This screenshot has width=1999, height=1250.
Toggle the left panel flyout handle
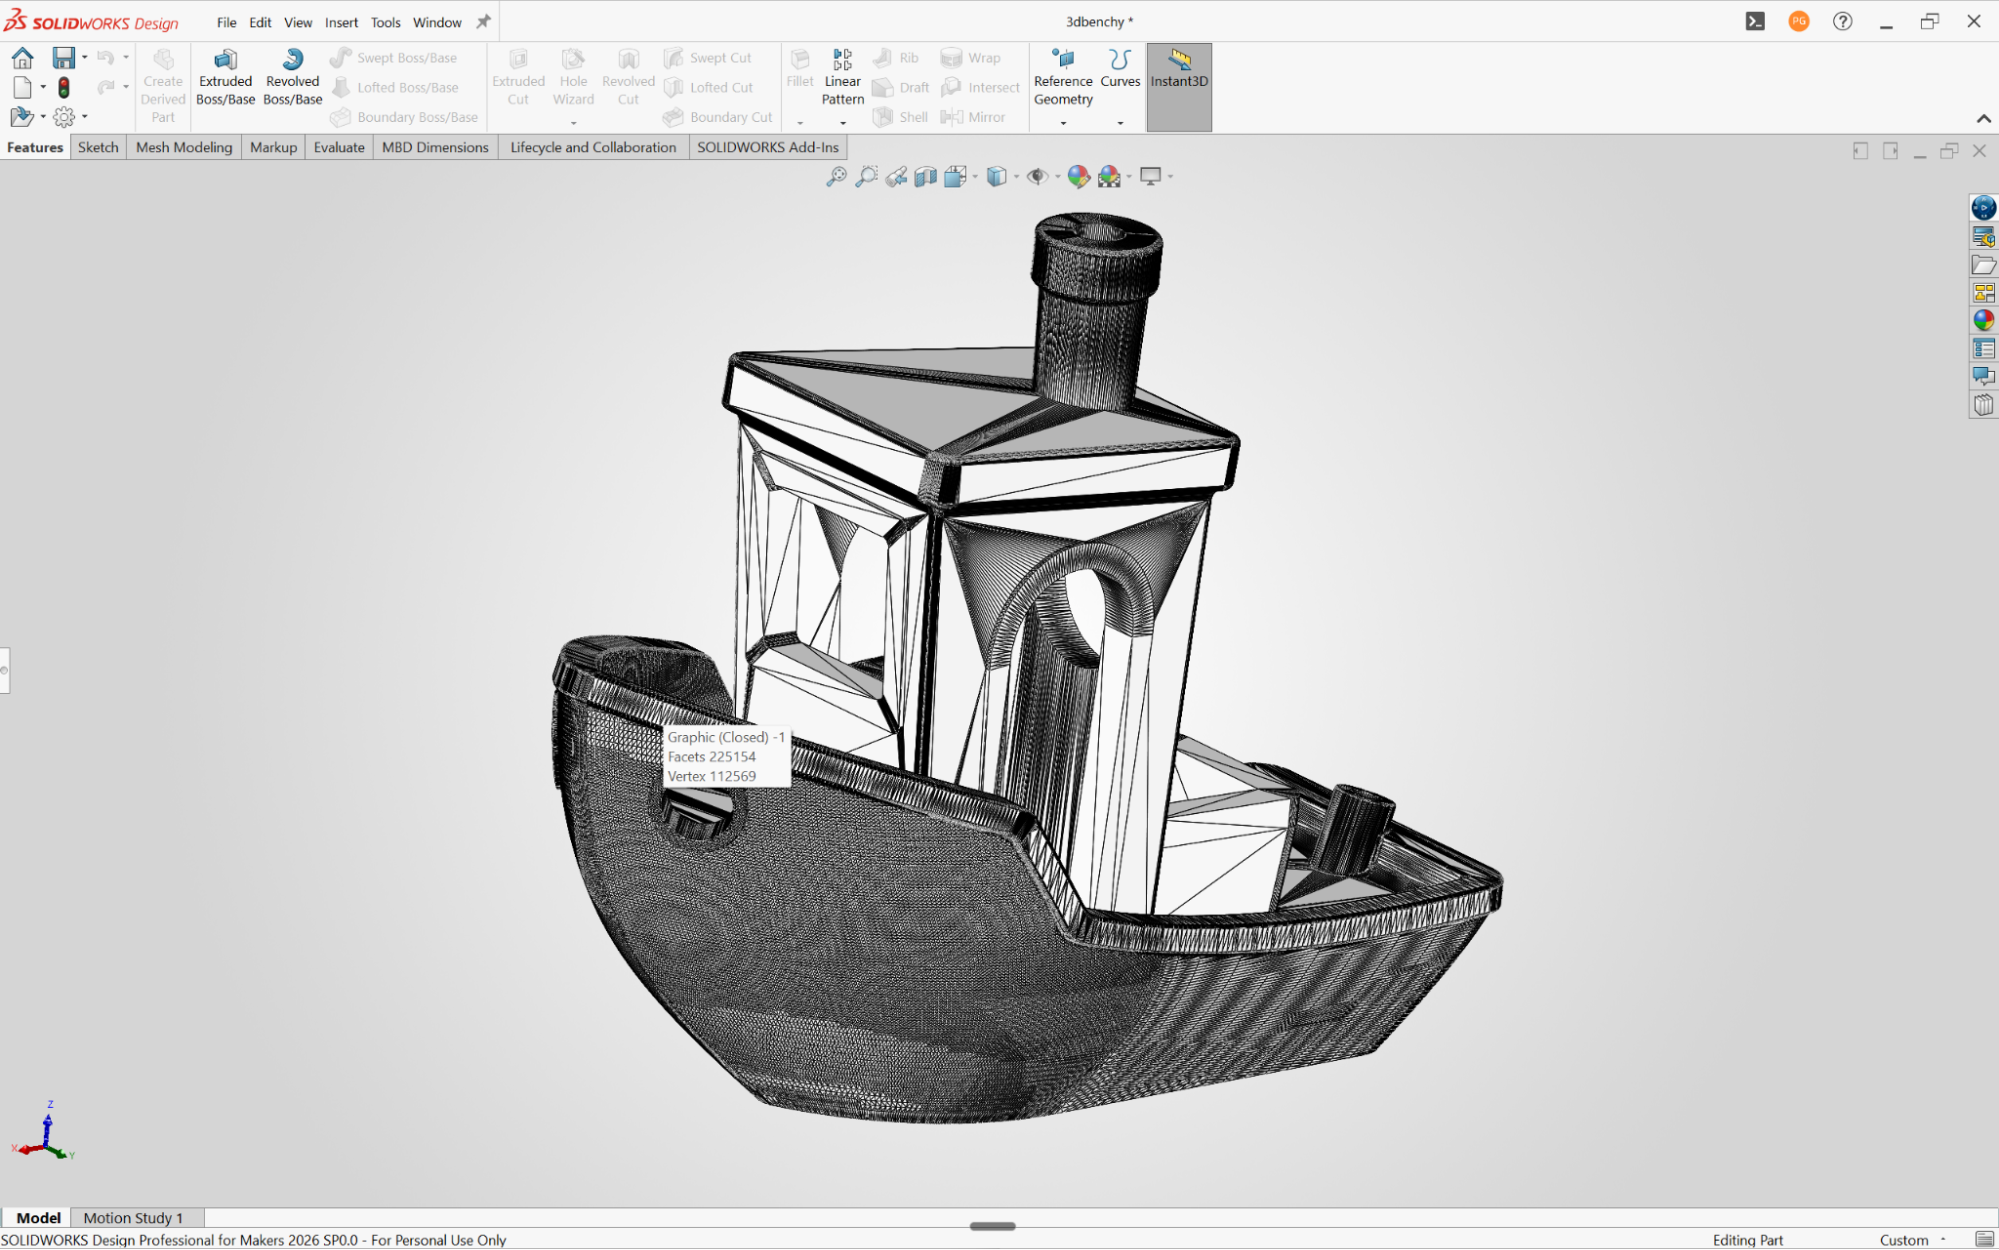coord(4,670)
